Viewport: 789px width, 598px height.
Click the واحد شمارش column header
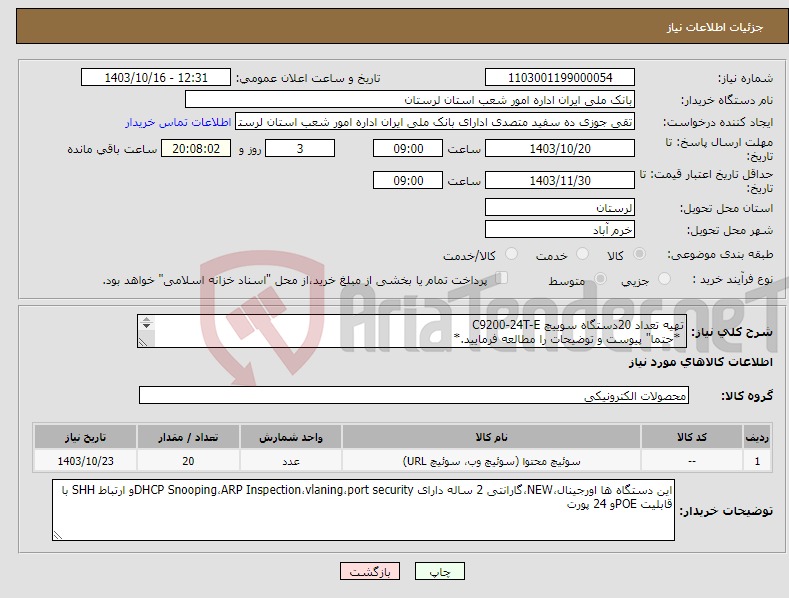(x=291, y=437)
